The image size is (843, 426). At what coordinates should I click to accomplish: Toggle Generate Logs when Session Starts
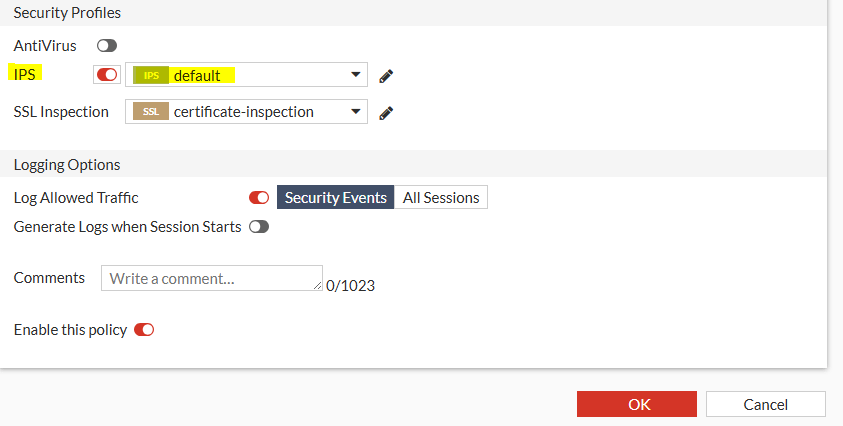click(259, 227)
